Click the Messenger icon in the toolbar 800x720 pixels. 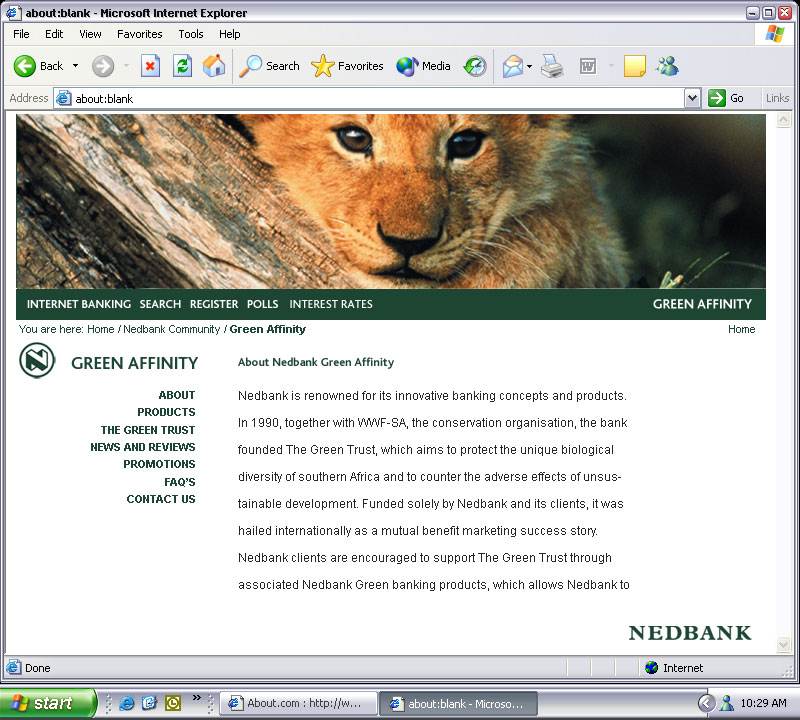(667, 66)
